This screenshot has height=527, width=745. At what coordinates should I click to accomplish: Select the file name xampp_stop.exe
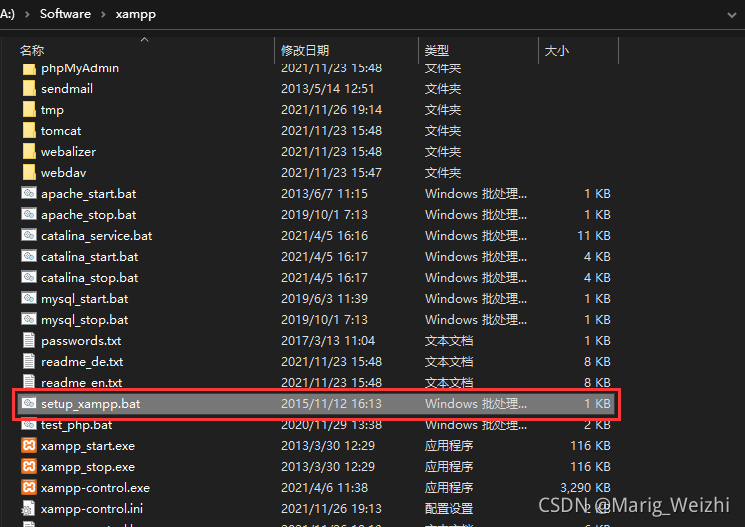pos(88,467)
